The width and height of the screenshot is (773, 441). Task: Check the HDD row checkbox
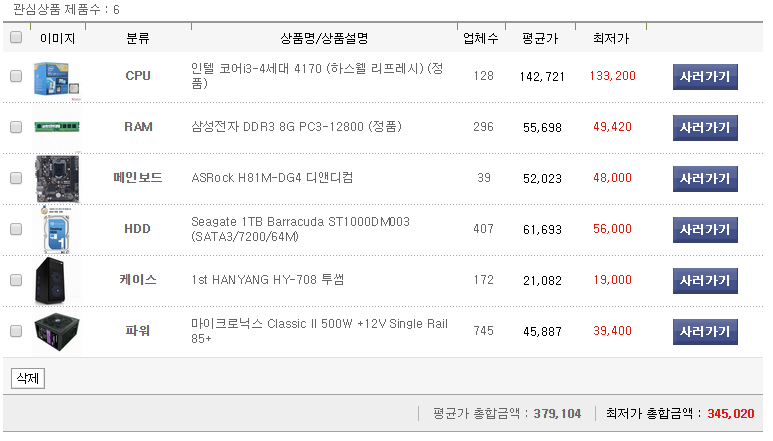(15, 229)
